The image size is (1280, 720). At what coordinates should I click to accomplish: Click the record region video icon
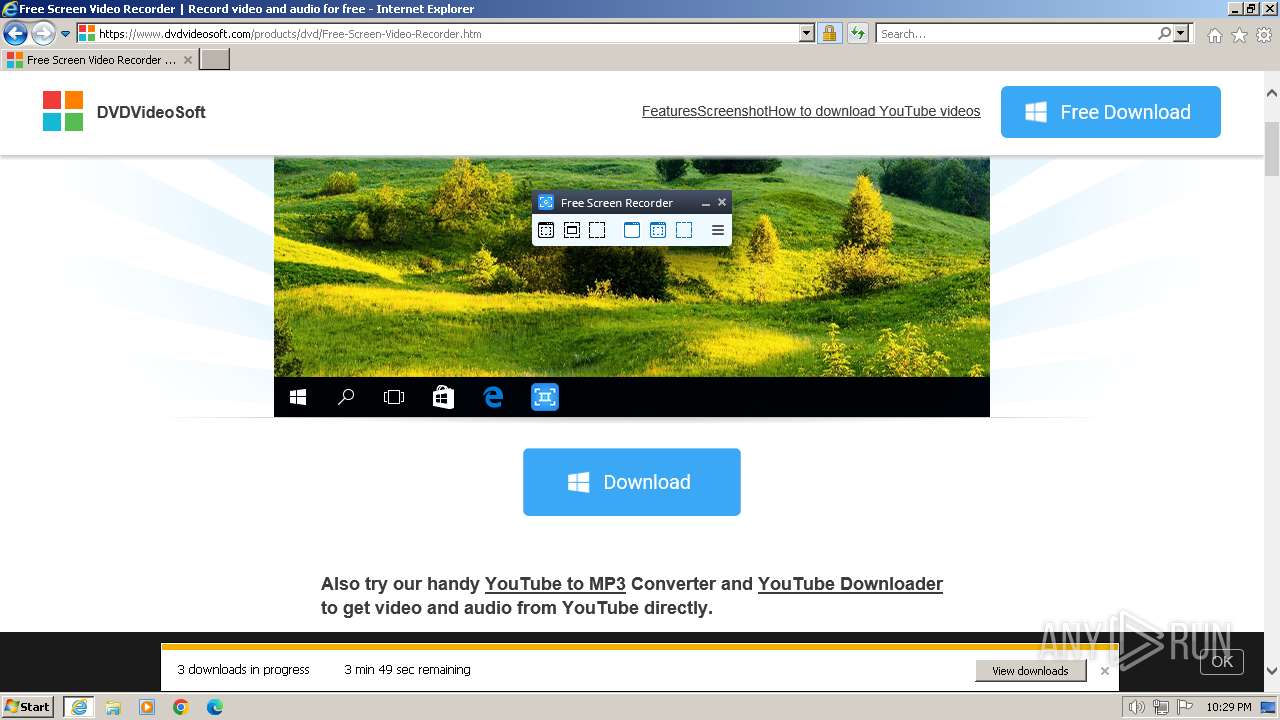click(x=684, y=230)
